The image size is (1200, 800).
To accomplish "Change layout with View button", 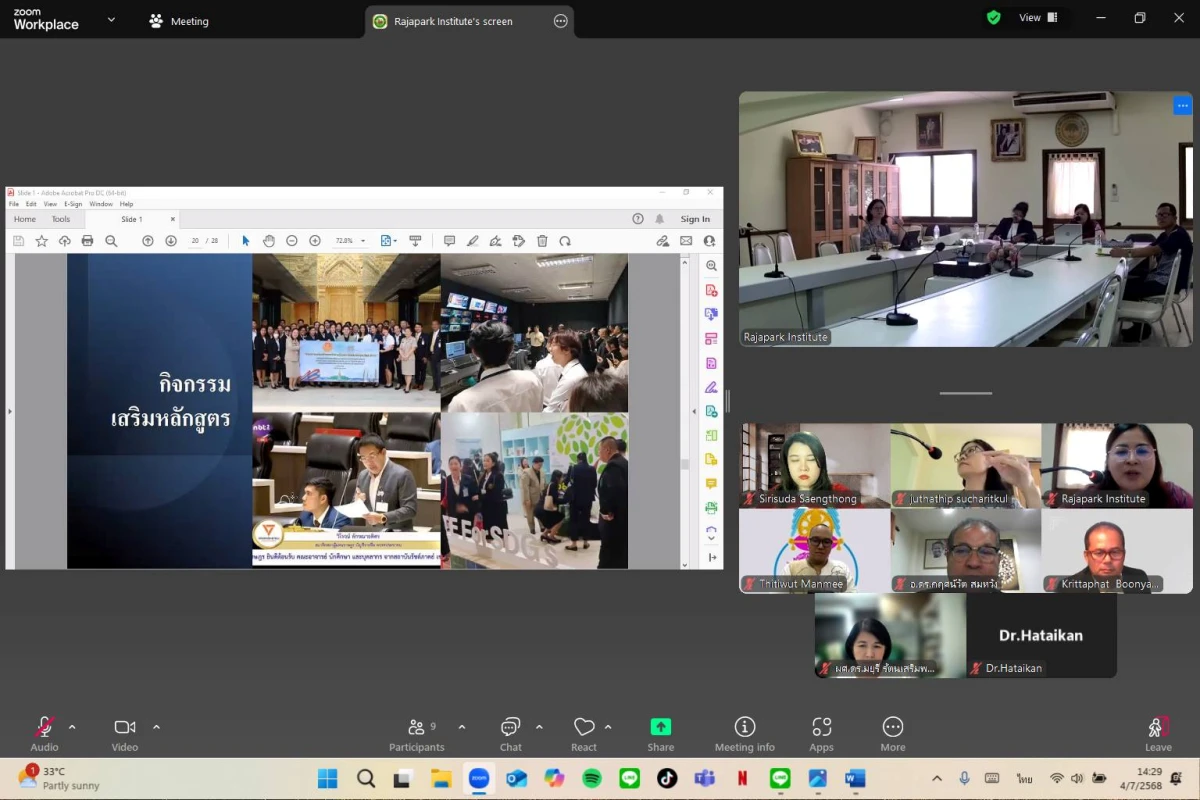I will pos(1037,17).
